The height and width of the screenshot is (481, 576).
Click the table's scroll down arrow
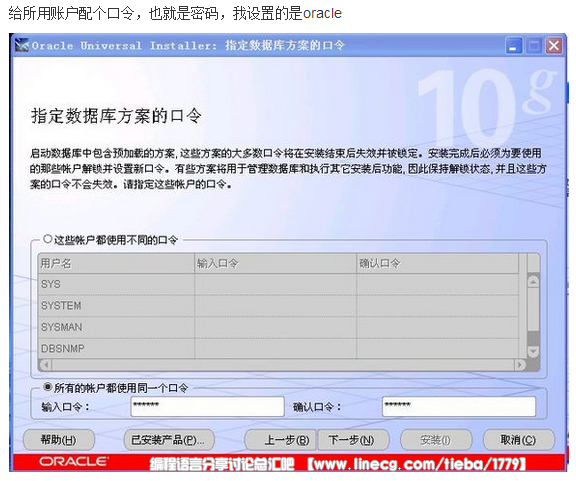pos(533,351)
